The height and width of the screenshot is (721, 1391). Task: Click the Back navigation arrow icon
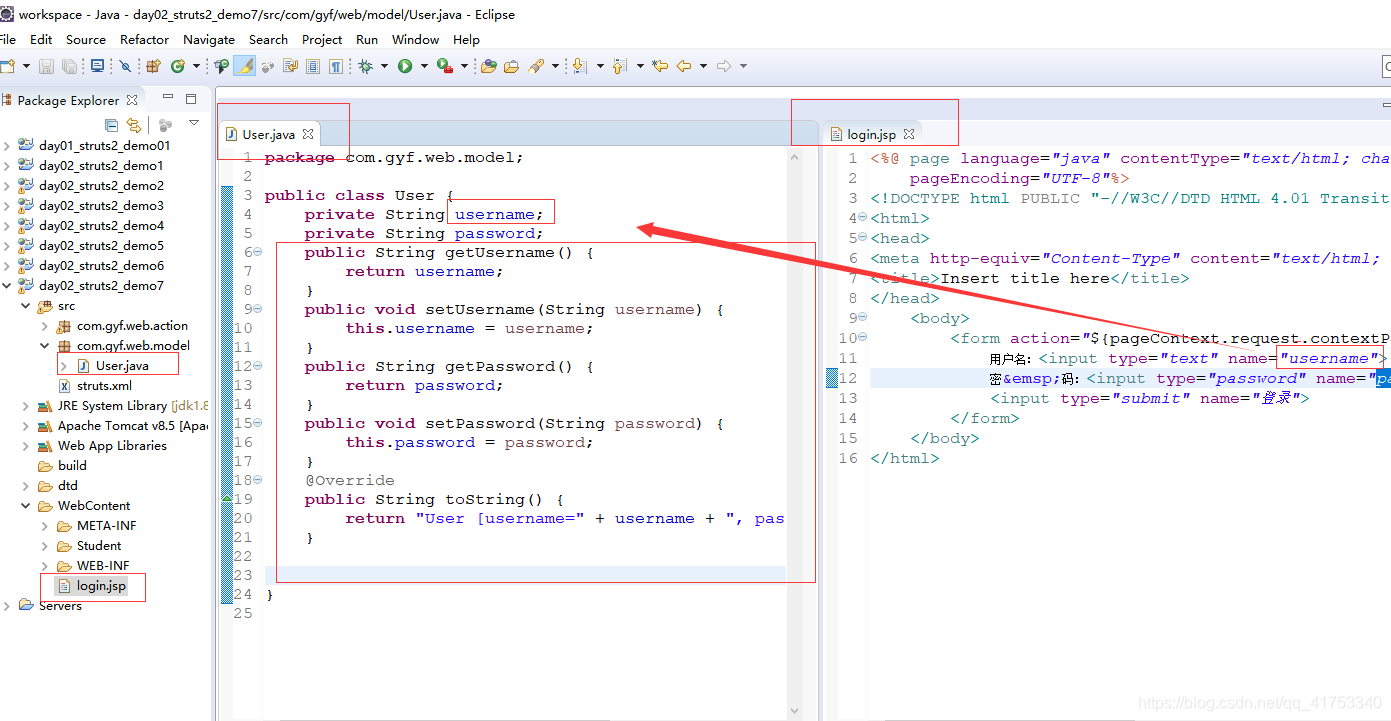684,66
